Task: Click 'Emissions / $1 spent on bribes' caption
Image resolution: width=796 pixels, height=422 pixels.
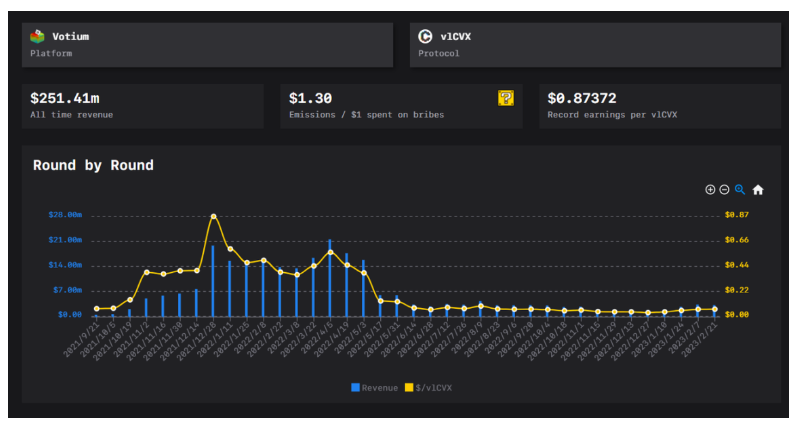Action: [x=367, y=115]
